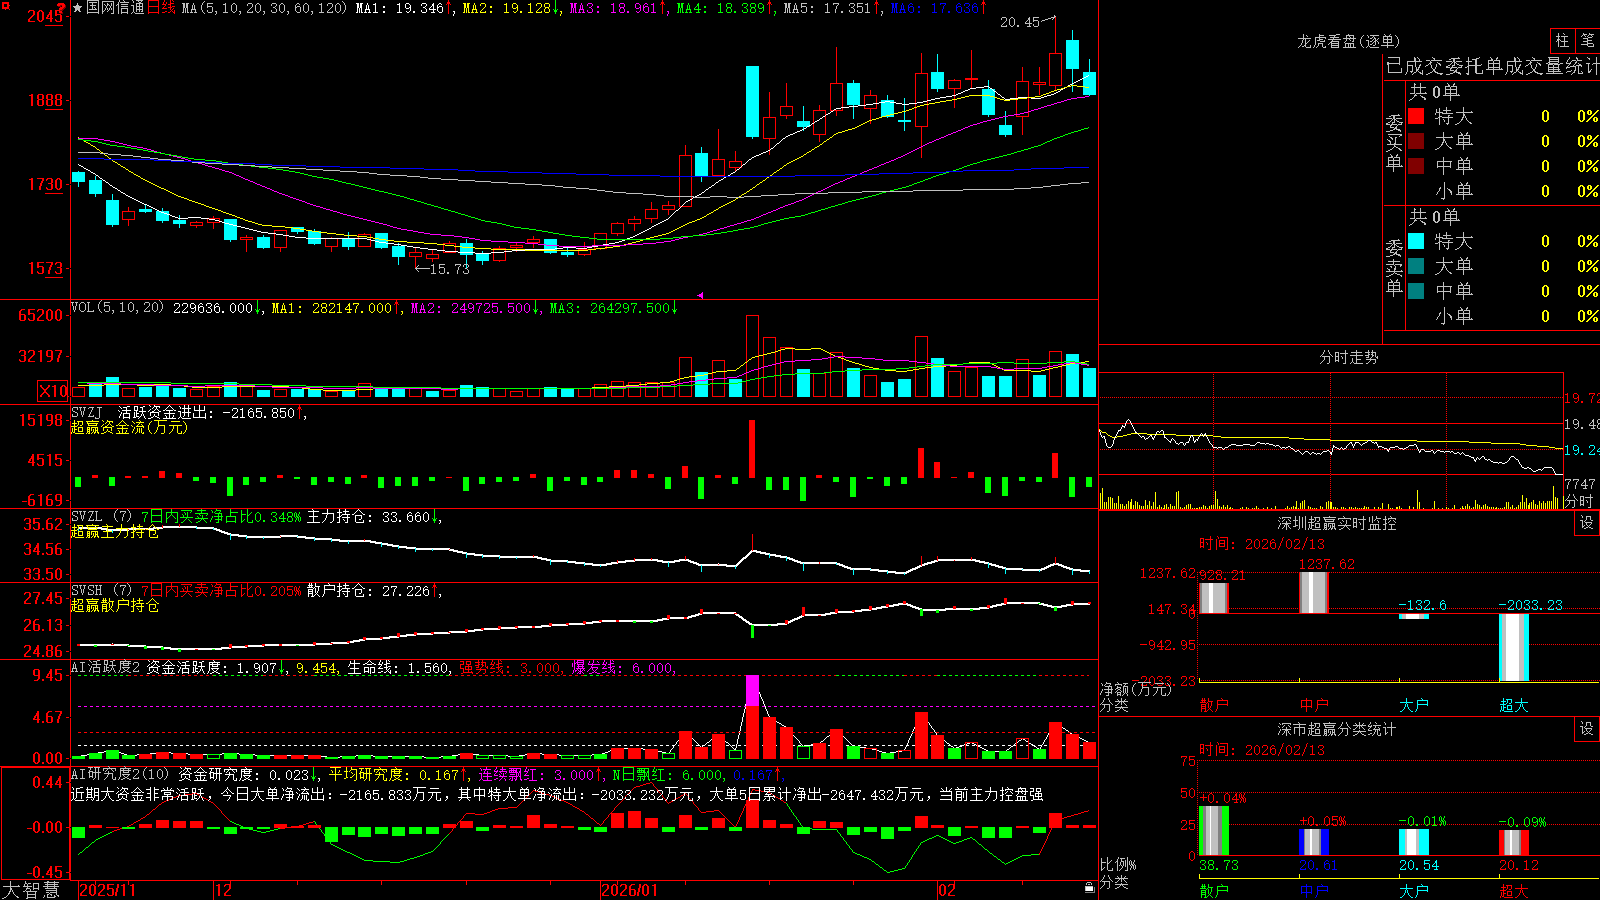Click the stock name 国网信通
The width and height of the screenshot is (1600, 900).
pyautogui.click(x=115, y=8)
